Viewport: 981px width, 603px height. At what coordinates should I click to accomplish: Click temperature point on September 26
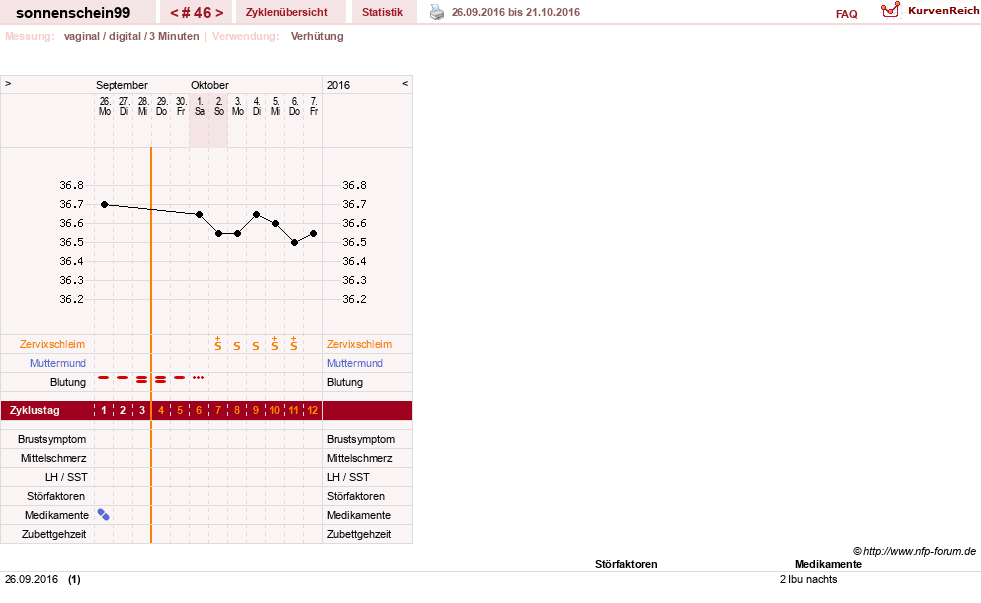point(104,205)
